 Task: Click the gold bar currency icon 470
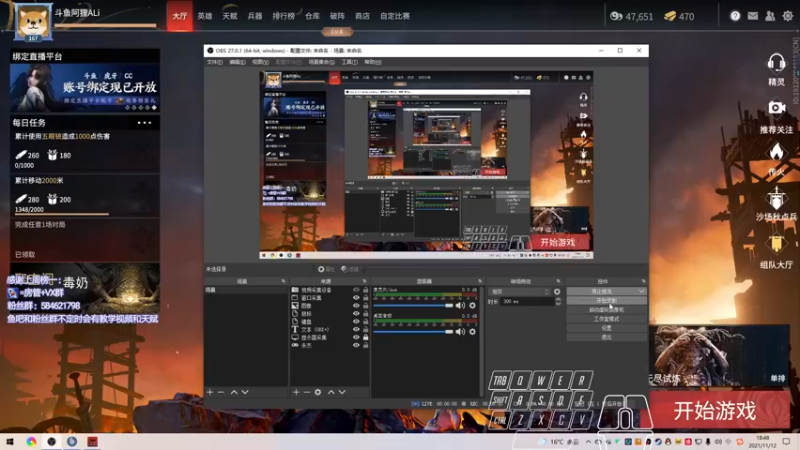point(670,16)
